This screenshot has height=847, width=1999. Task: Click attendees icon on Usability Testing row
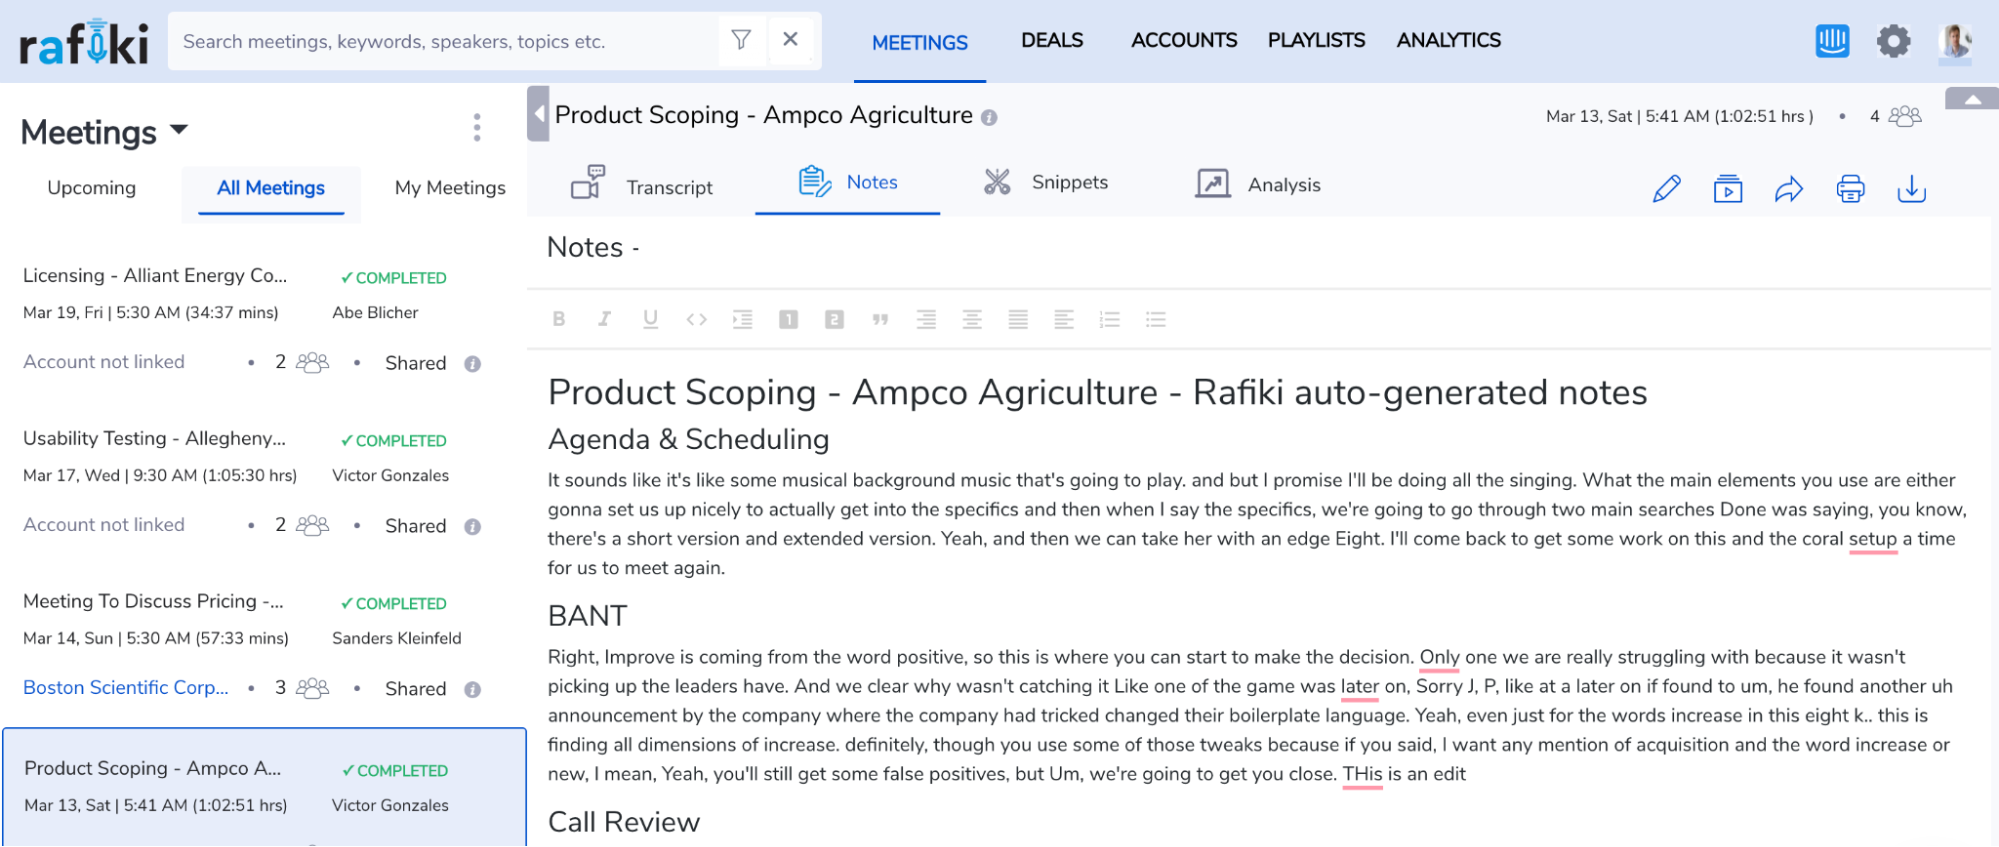(x=313, y=525)
